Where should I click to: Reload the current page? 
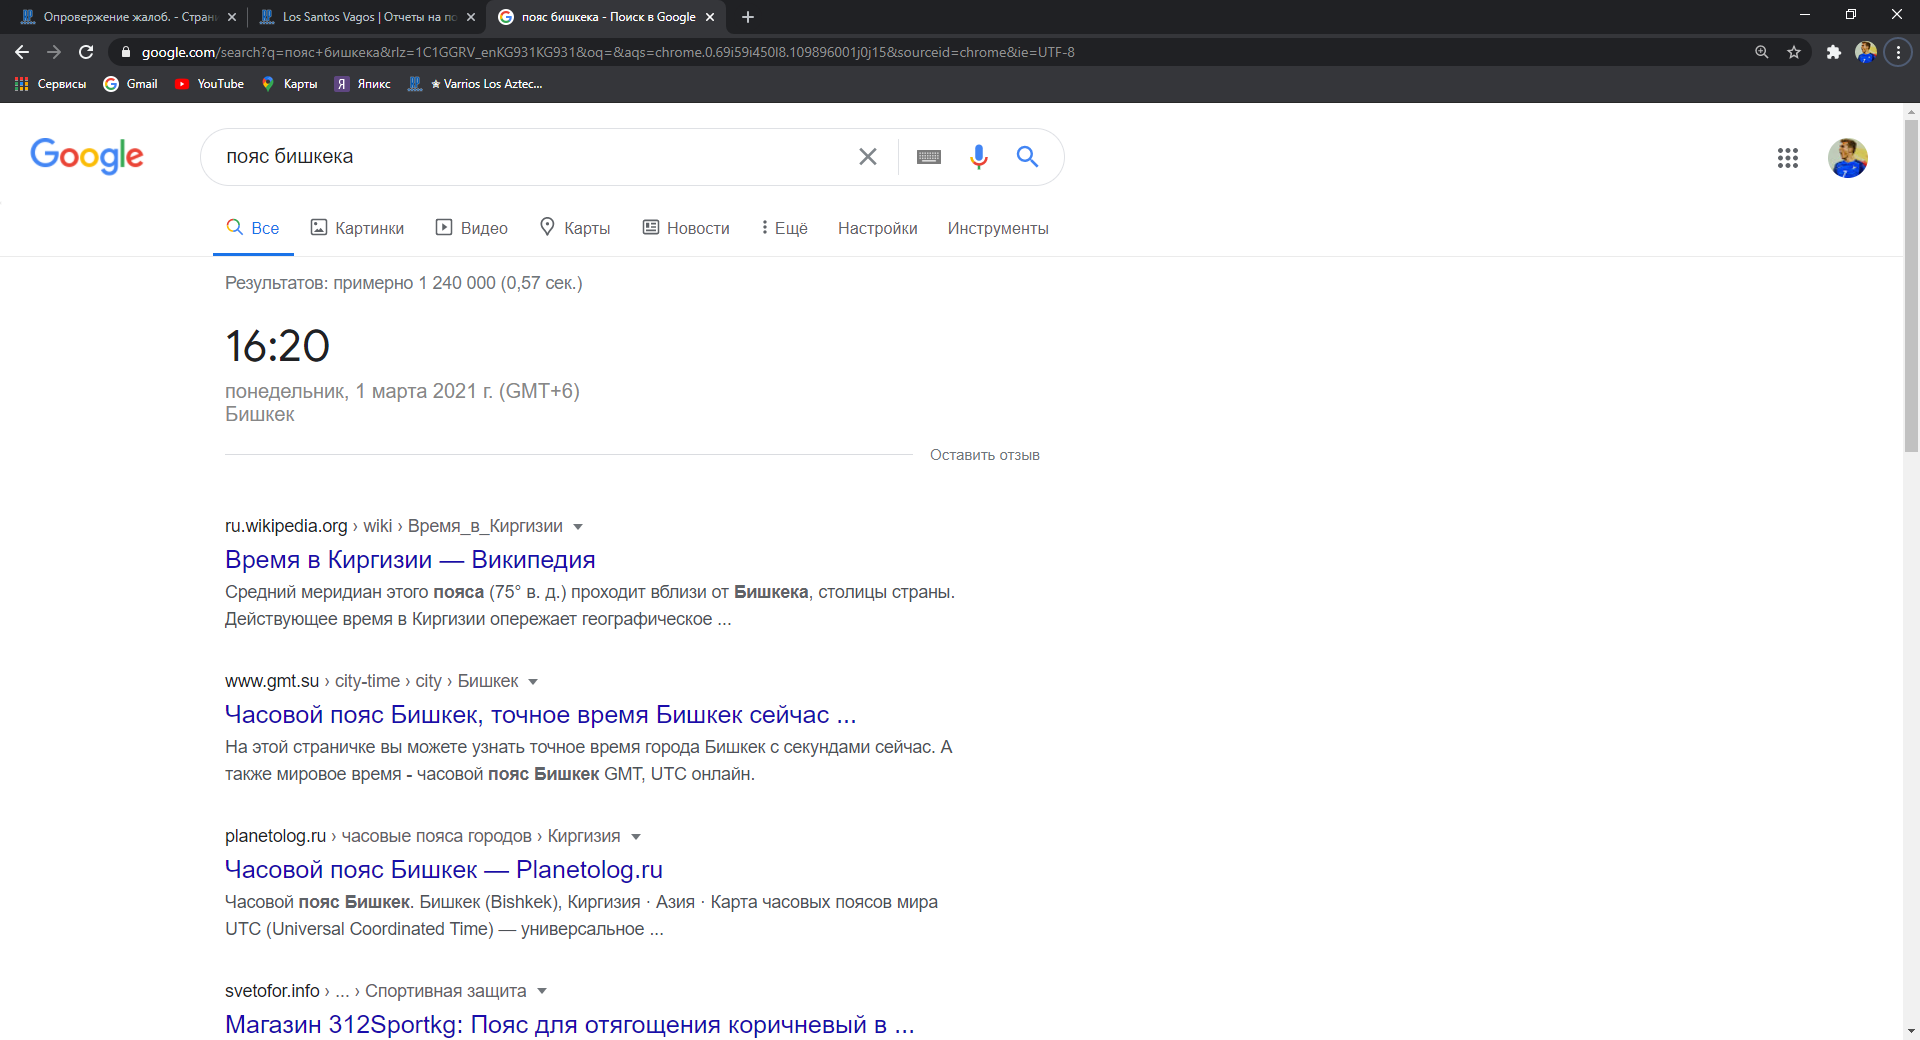pyautogui.click(x=86, y=52)
